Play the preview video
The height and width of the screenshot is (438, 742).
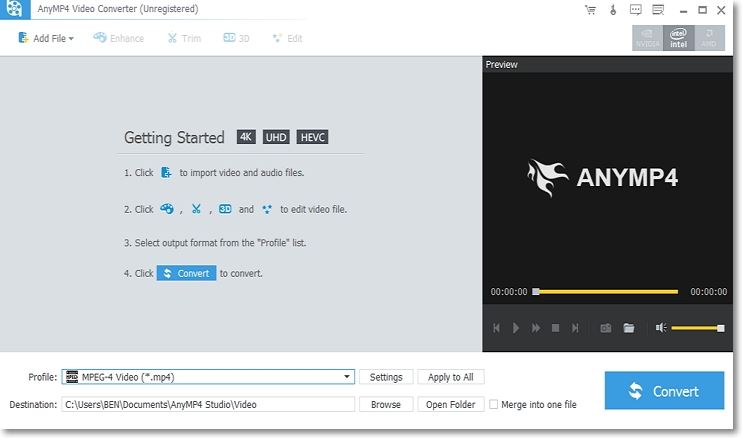[516, 328]
